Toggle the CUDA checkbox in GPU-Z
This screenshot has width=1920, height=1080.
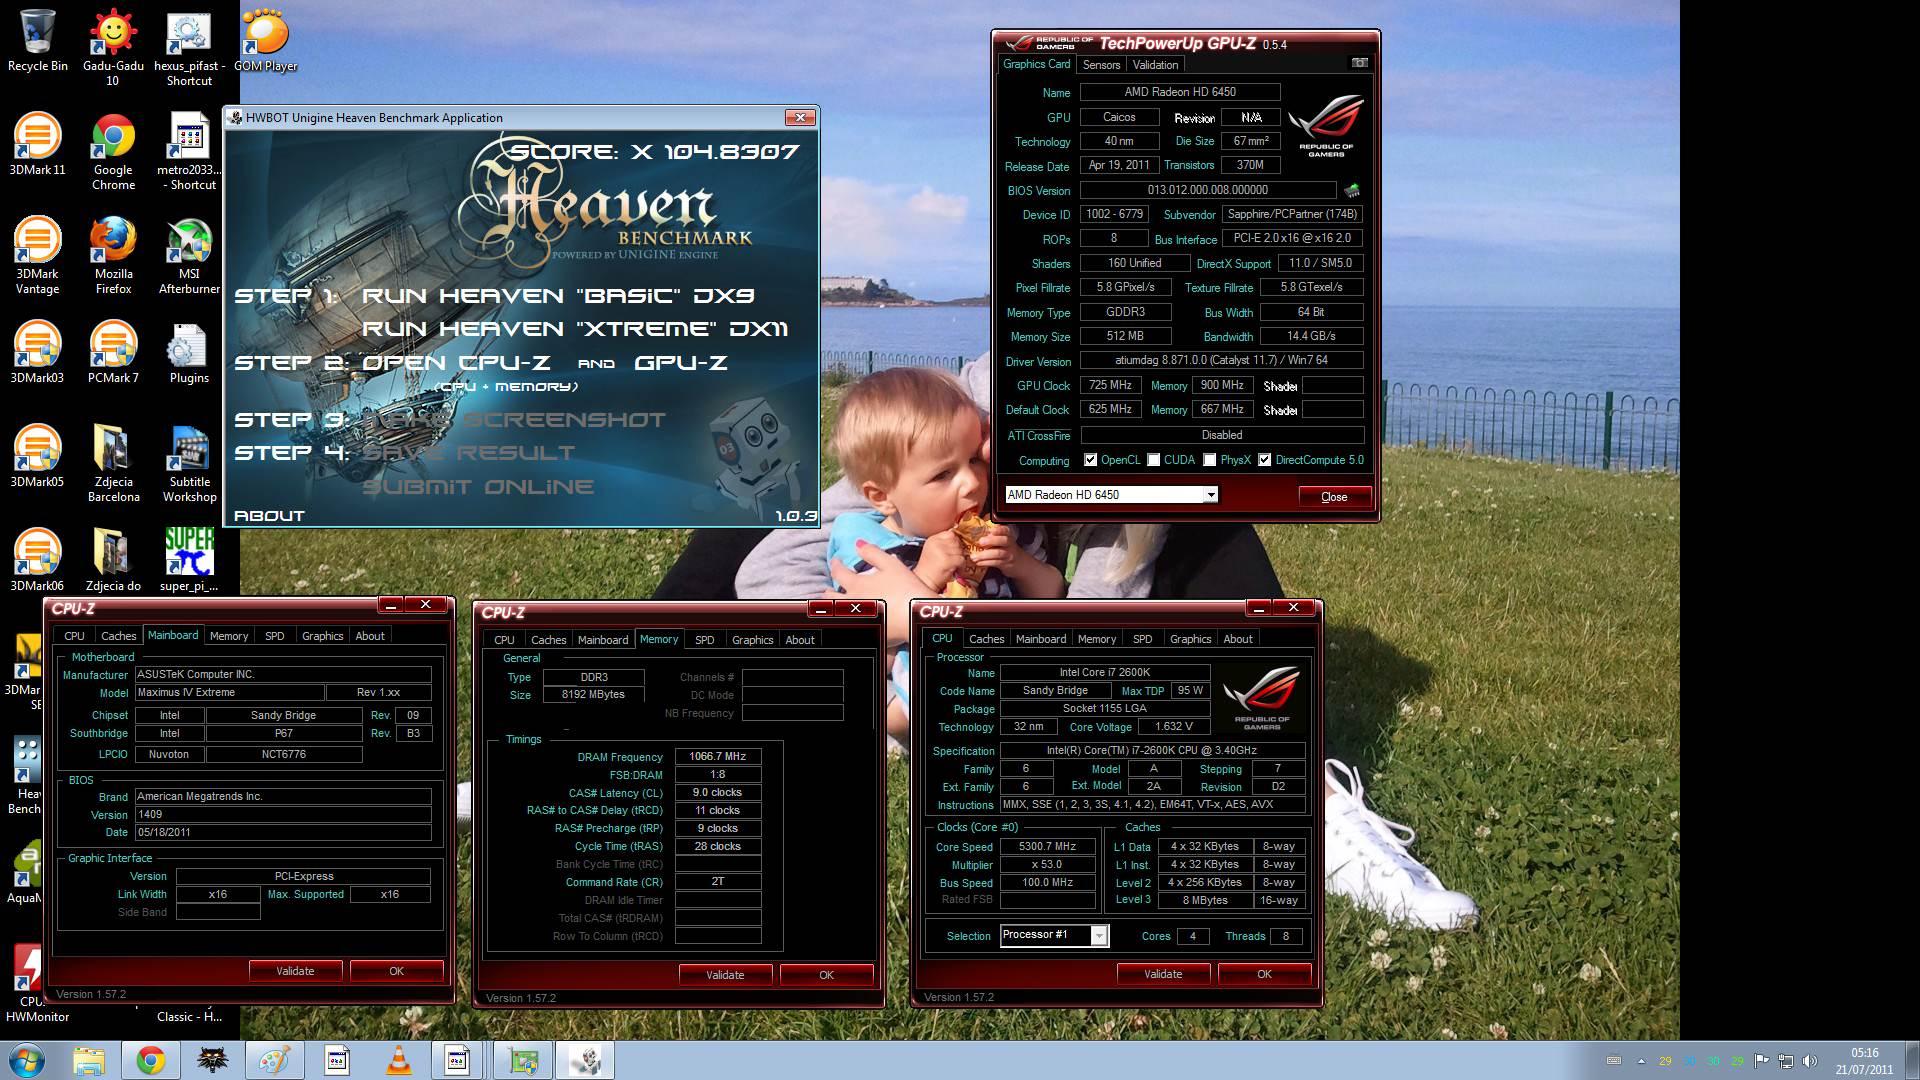click(1154, 460)
